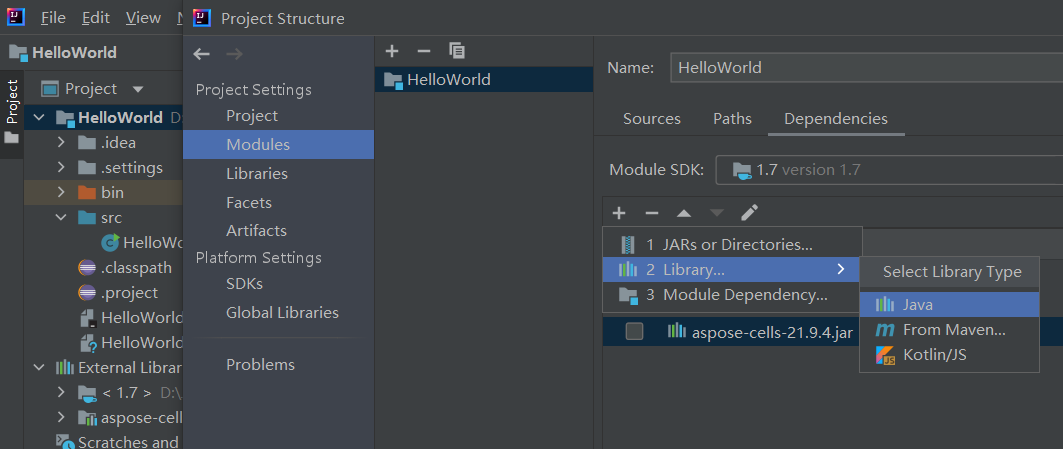Screen dimensions: 1063x449
Task: Remove selected module with minus icon
Action: click(424, 51)
